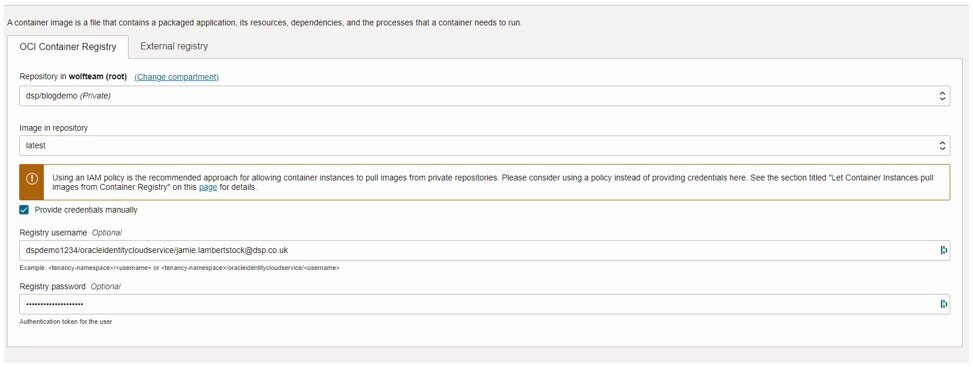Toggle the Provide credentials manually checkbox

24,210
